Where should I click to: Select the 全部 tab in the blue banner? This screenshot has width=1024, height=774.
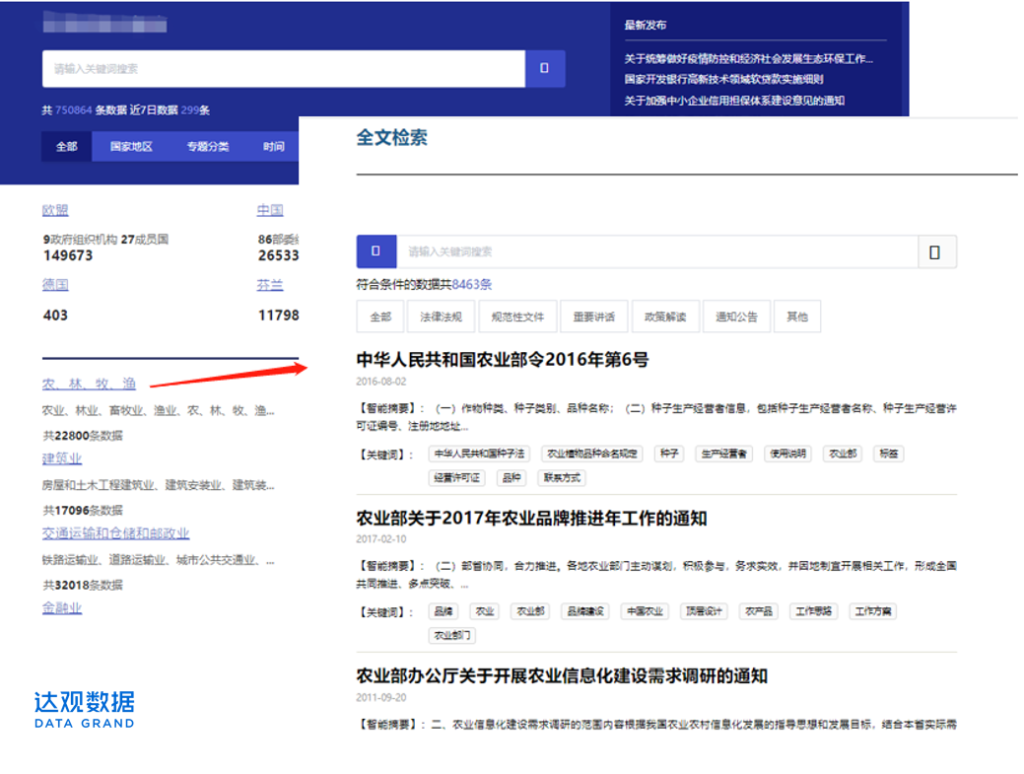(x=67, y=146)
